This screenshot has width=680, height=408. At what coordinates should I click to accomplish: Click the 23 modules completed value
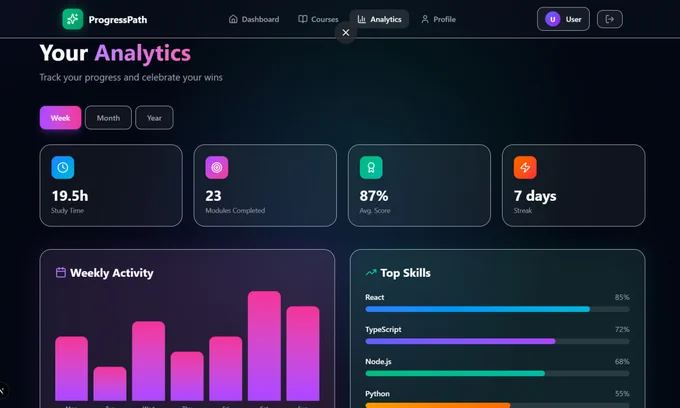pos(213,196)
